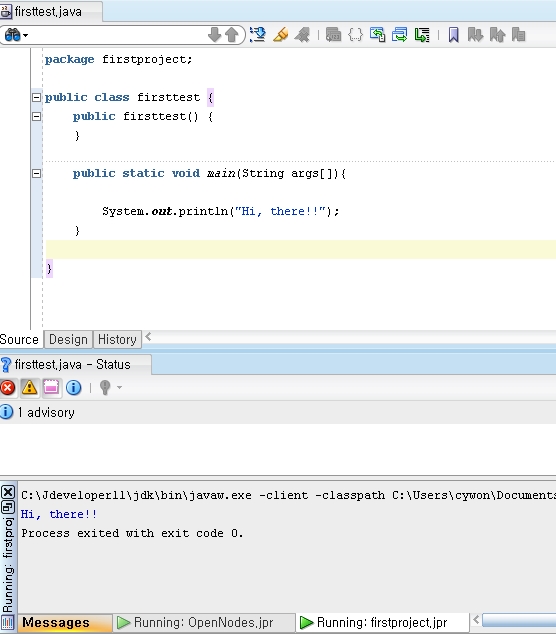
Task: Toggle the blue info advisory filter
Action: 74,388
